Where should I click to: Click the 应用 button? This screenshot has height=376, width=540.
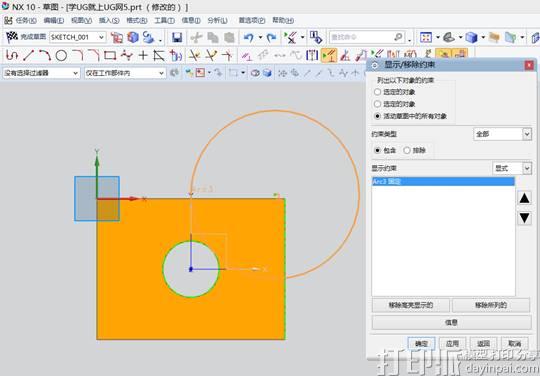pos(452,343)
